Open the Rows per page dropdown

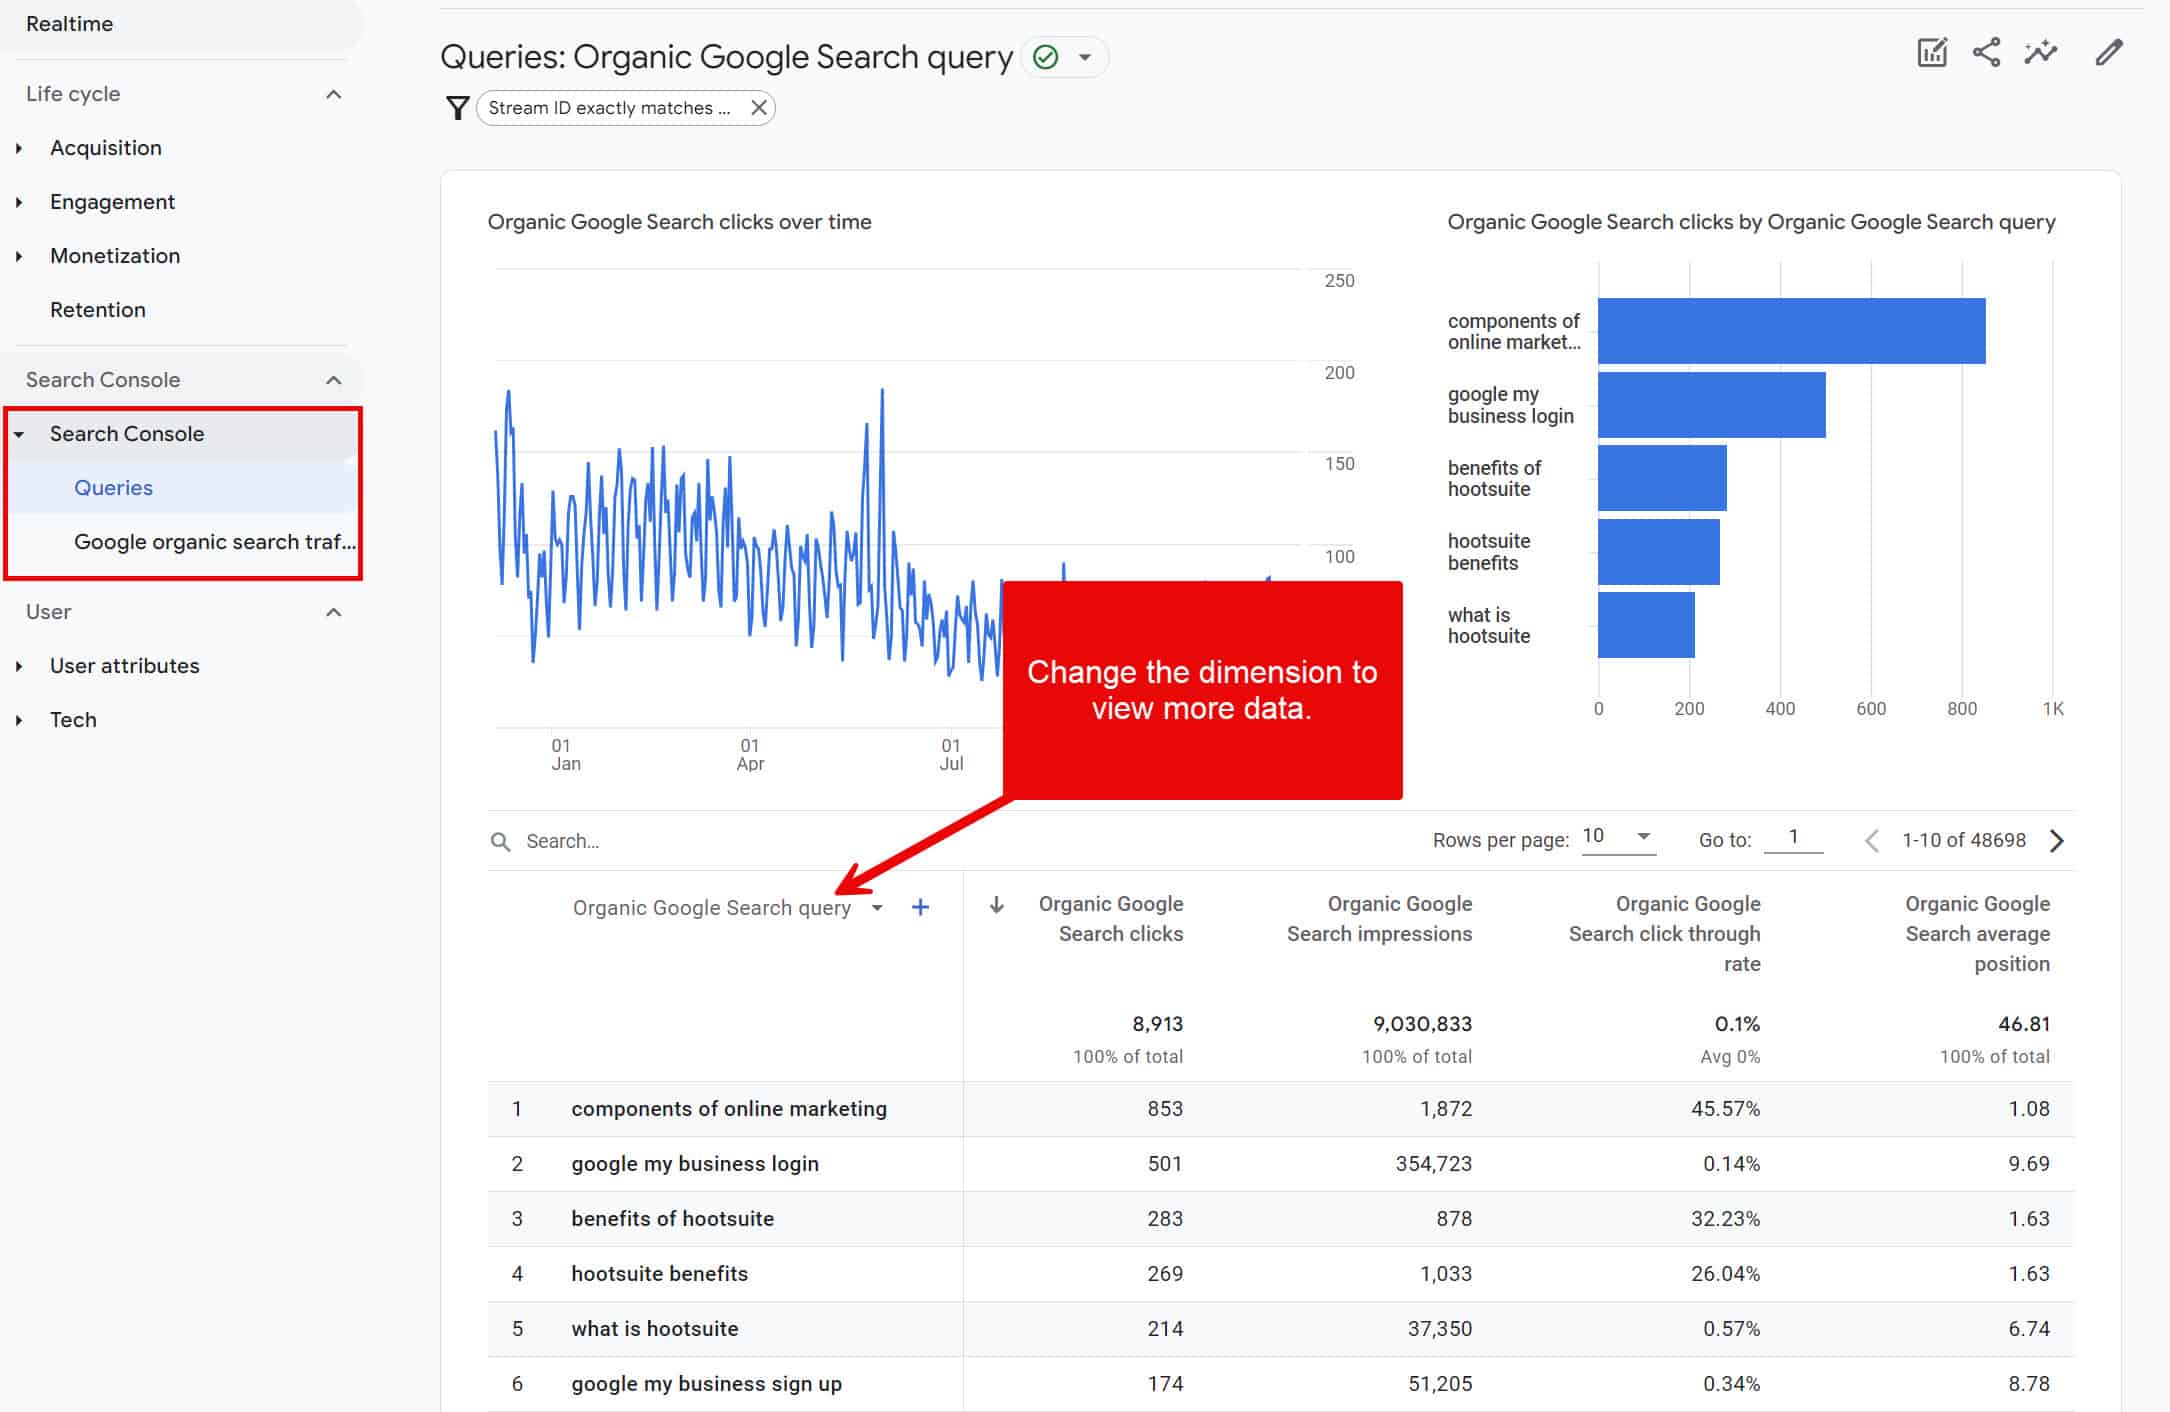[x=1618, y=837]
